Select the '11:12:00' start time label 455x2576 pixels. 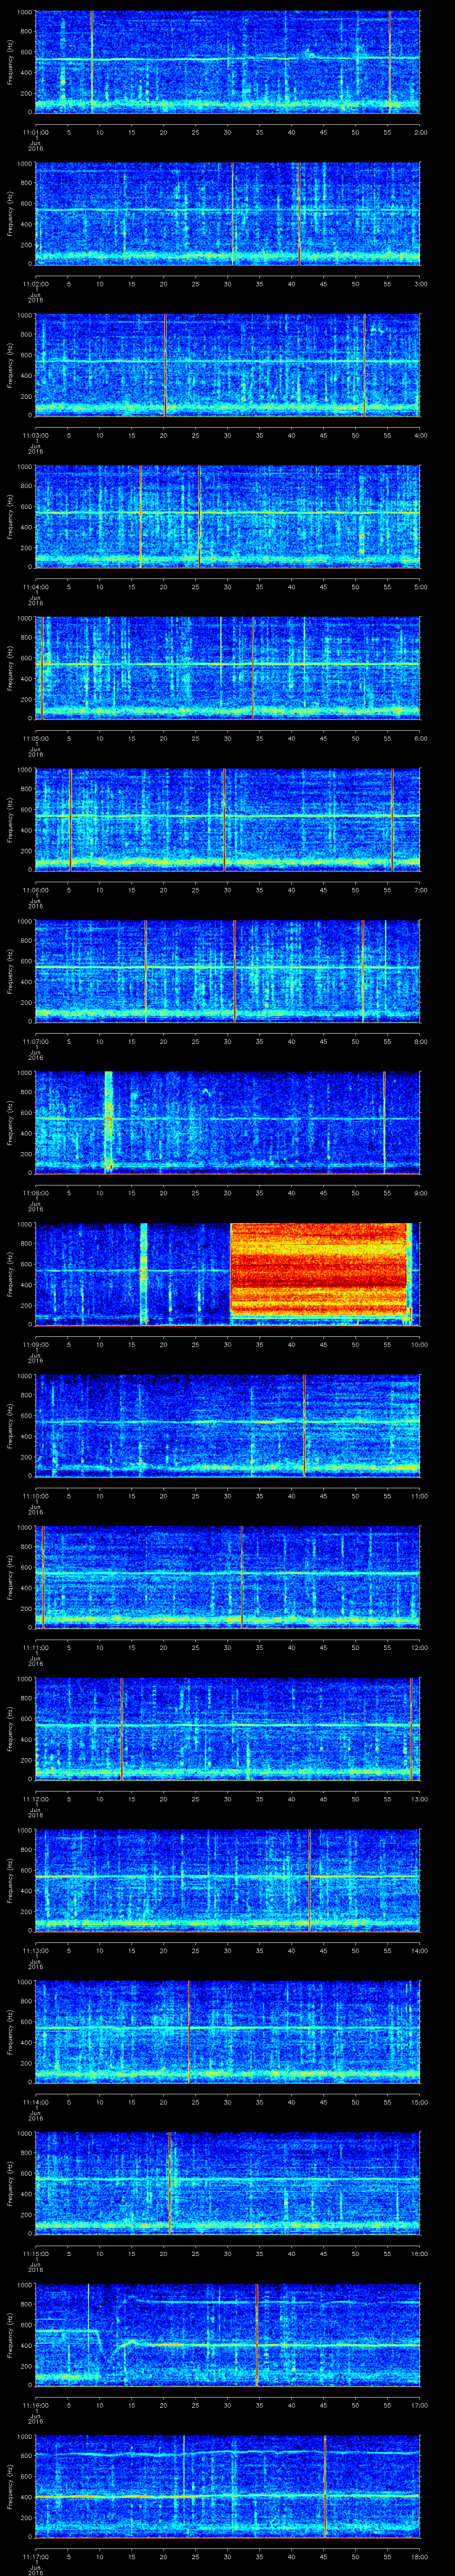[35, 1799]
